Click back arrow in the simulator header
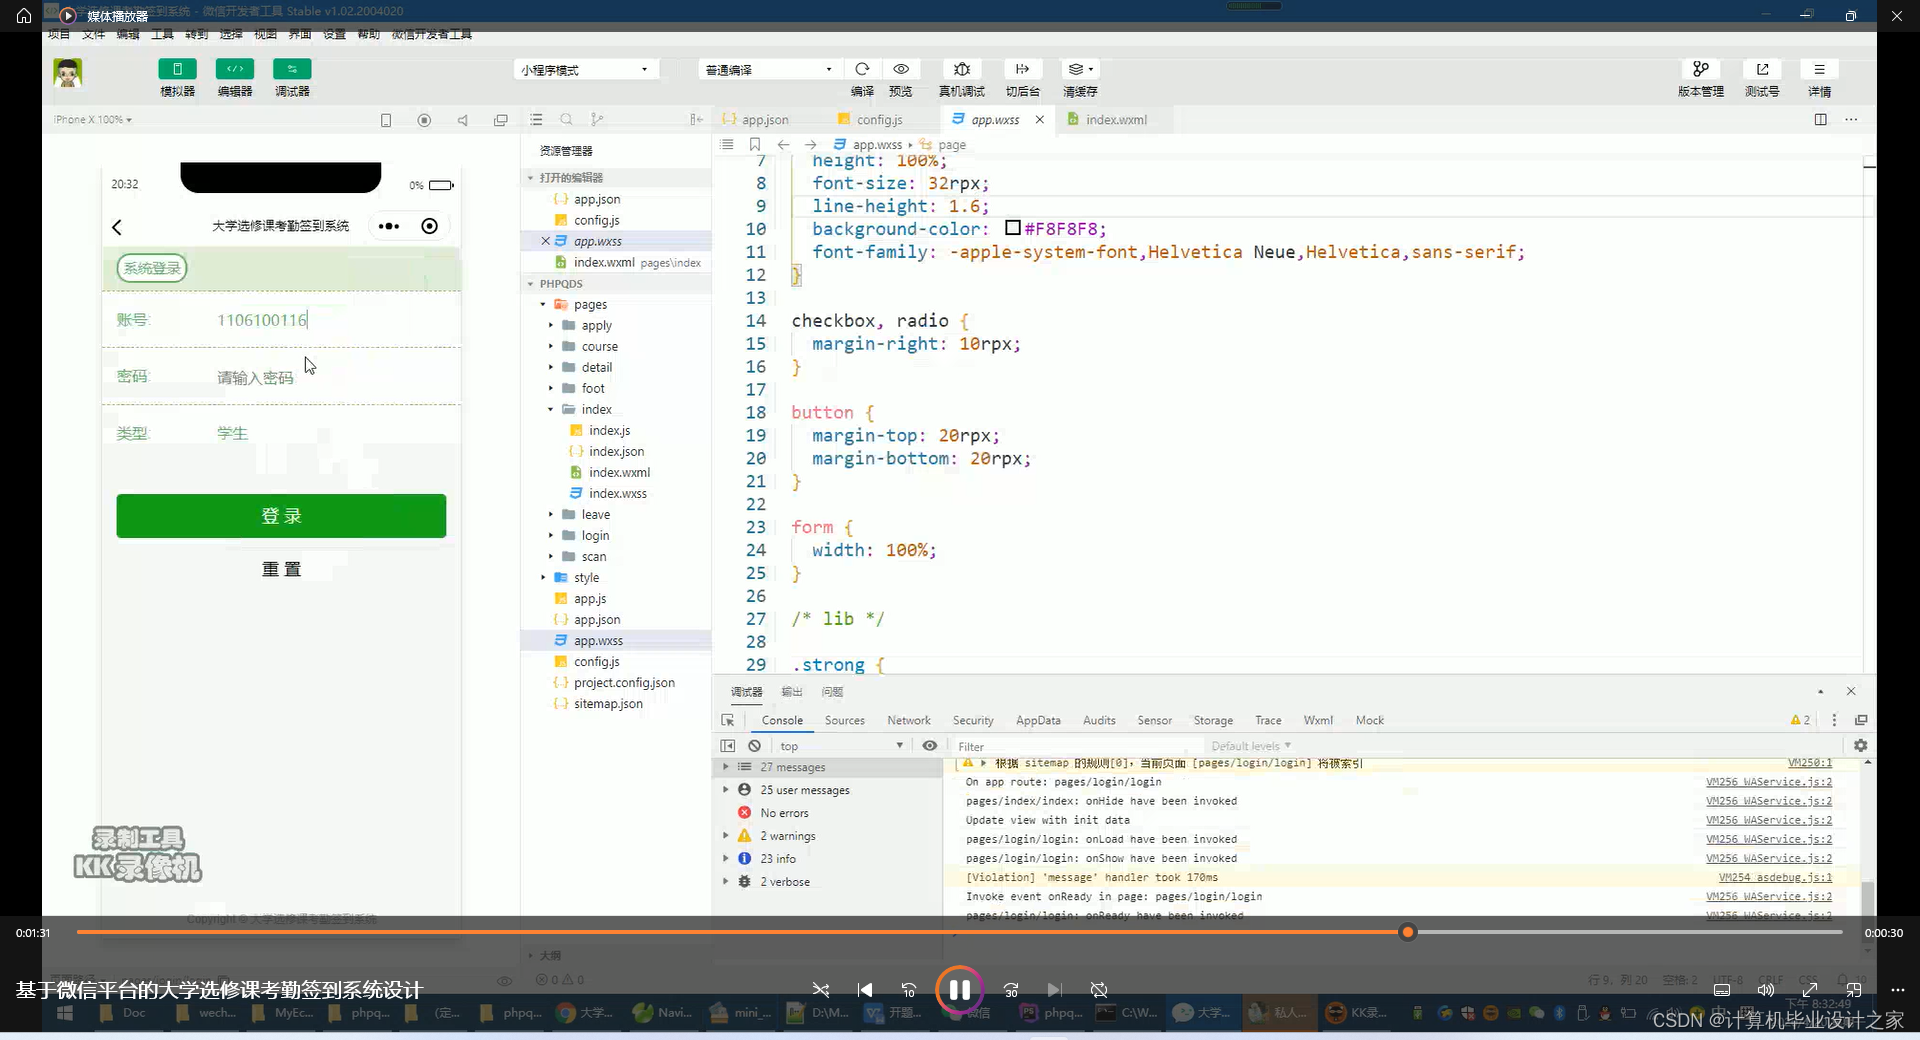This screenshot has height=1040, width=1920. click(117, 227)
